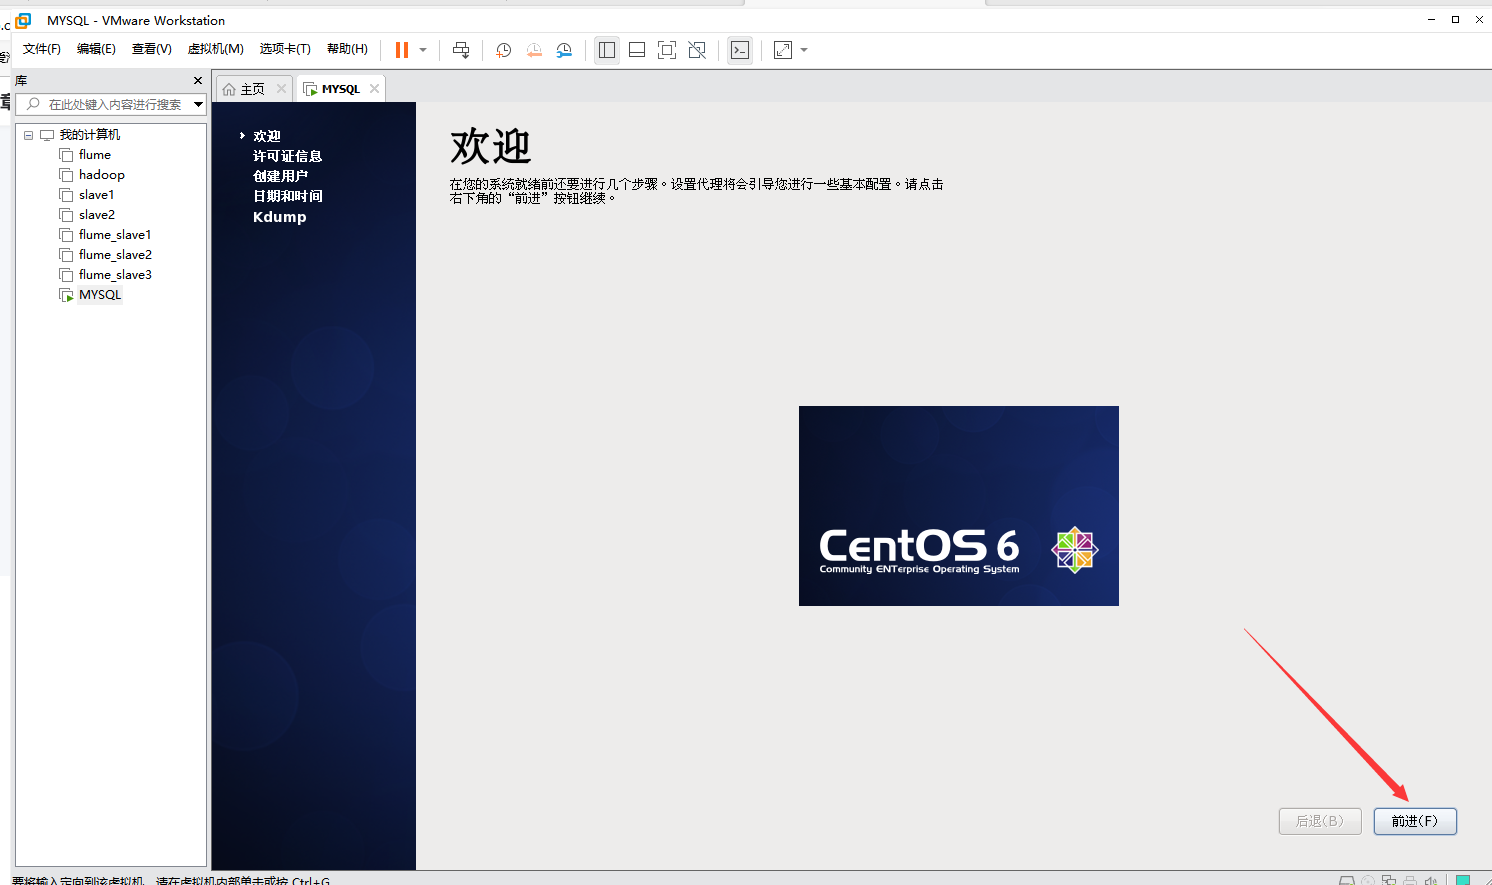Click the 创建用户 step in sidebar

(280, 176)
